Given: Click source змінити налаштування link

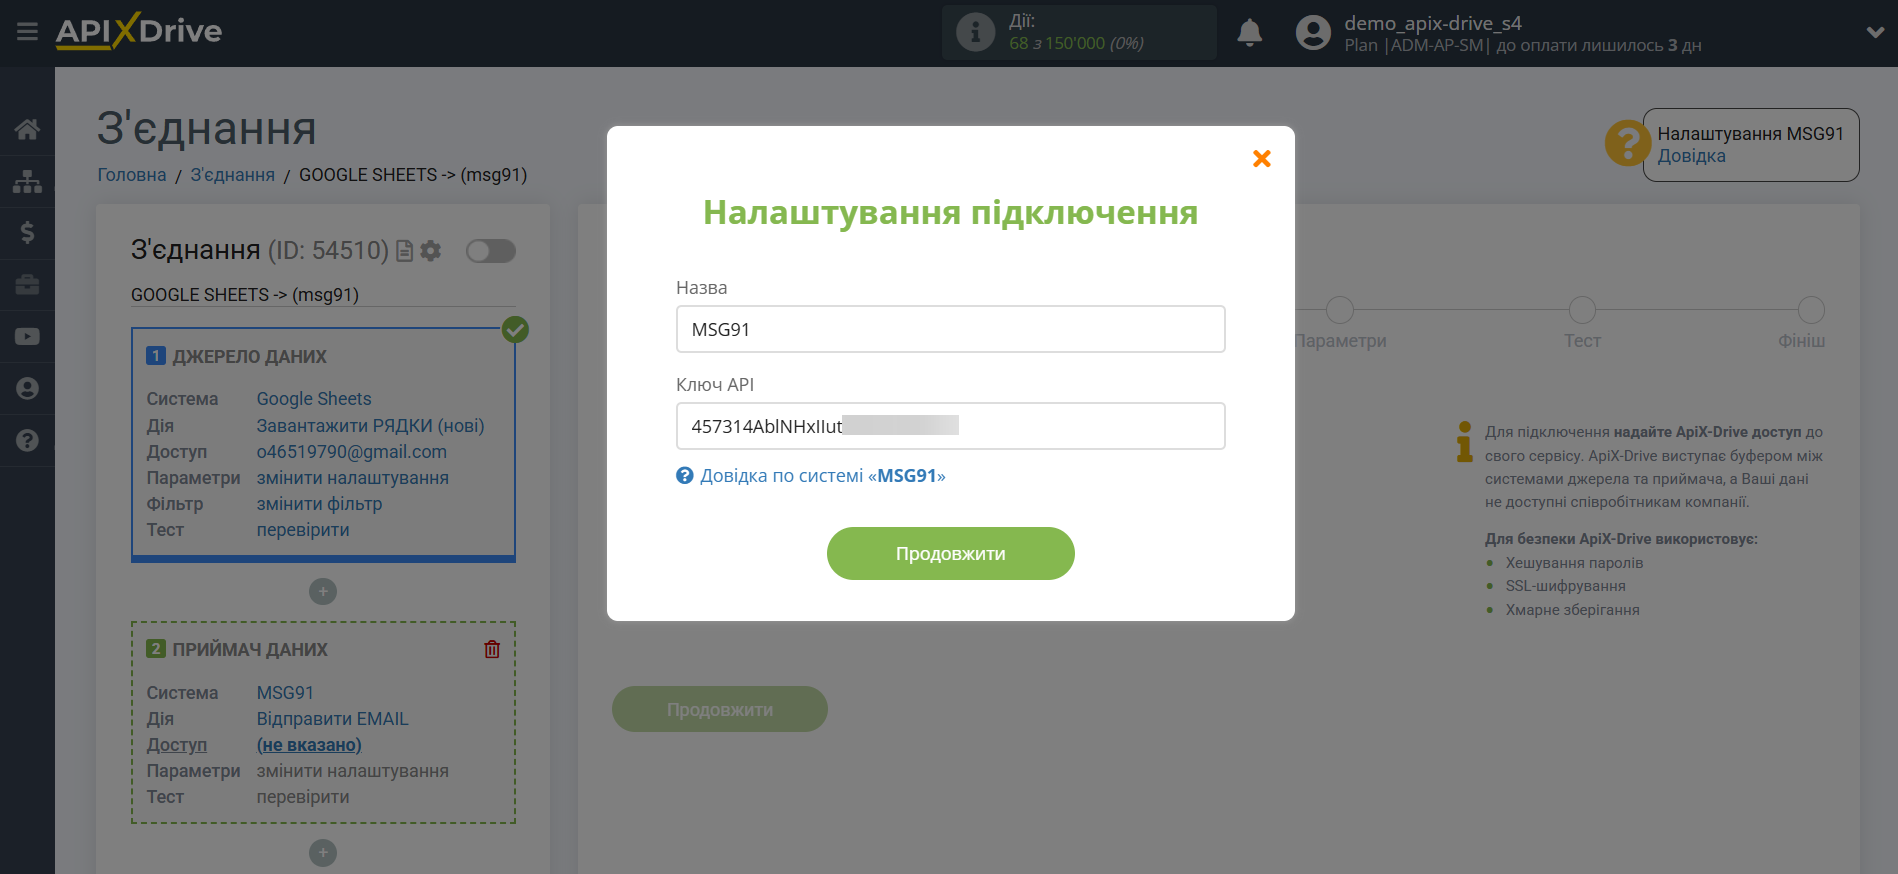Looking at the screenshot, I should (x=353, y=478).
